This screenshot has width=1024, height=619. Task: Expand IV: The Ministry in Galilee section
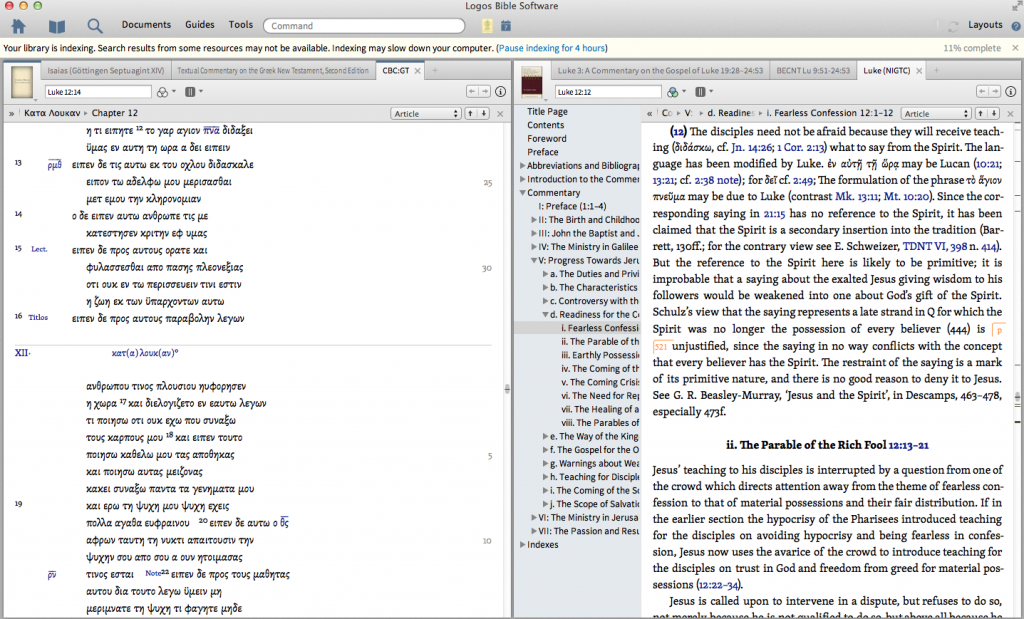[534, 247]
